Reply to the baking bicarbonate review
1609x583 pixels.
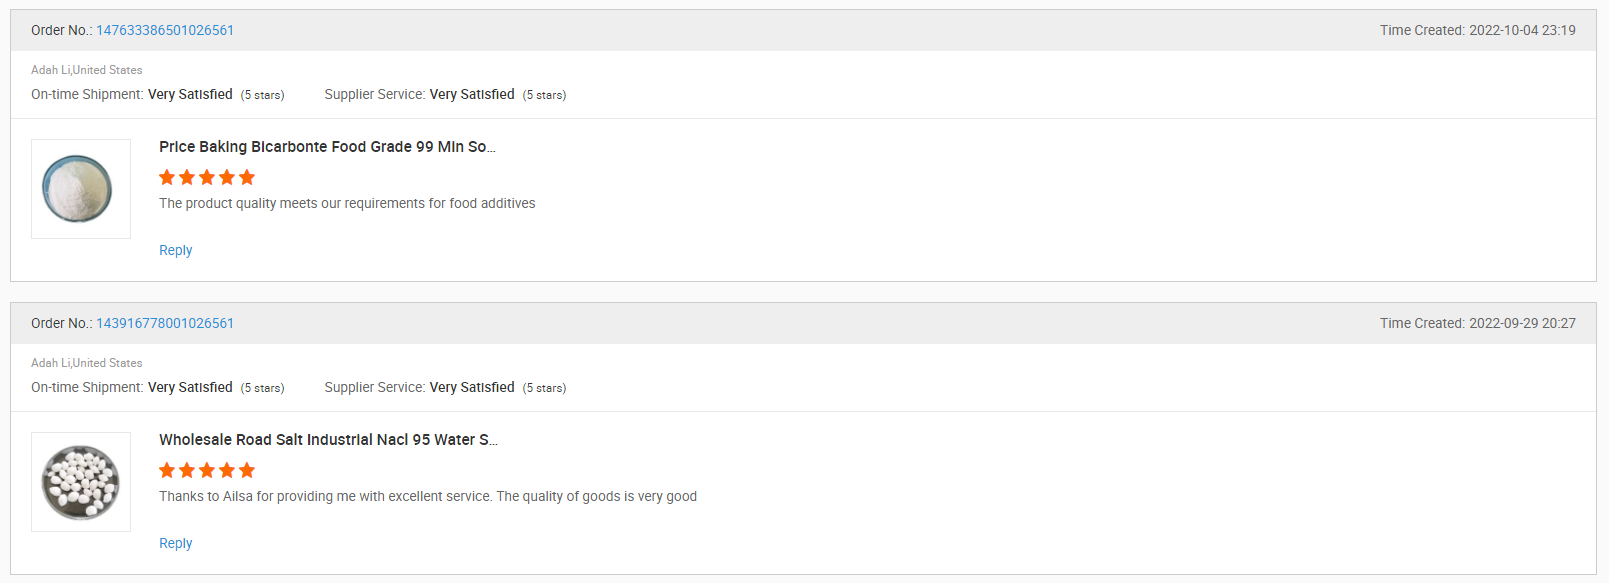coord(176,250)
